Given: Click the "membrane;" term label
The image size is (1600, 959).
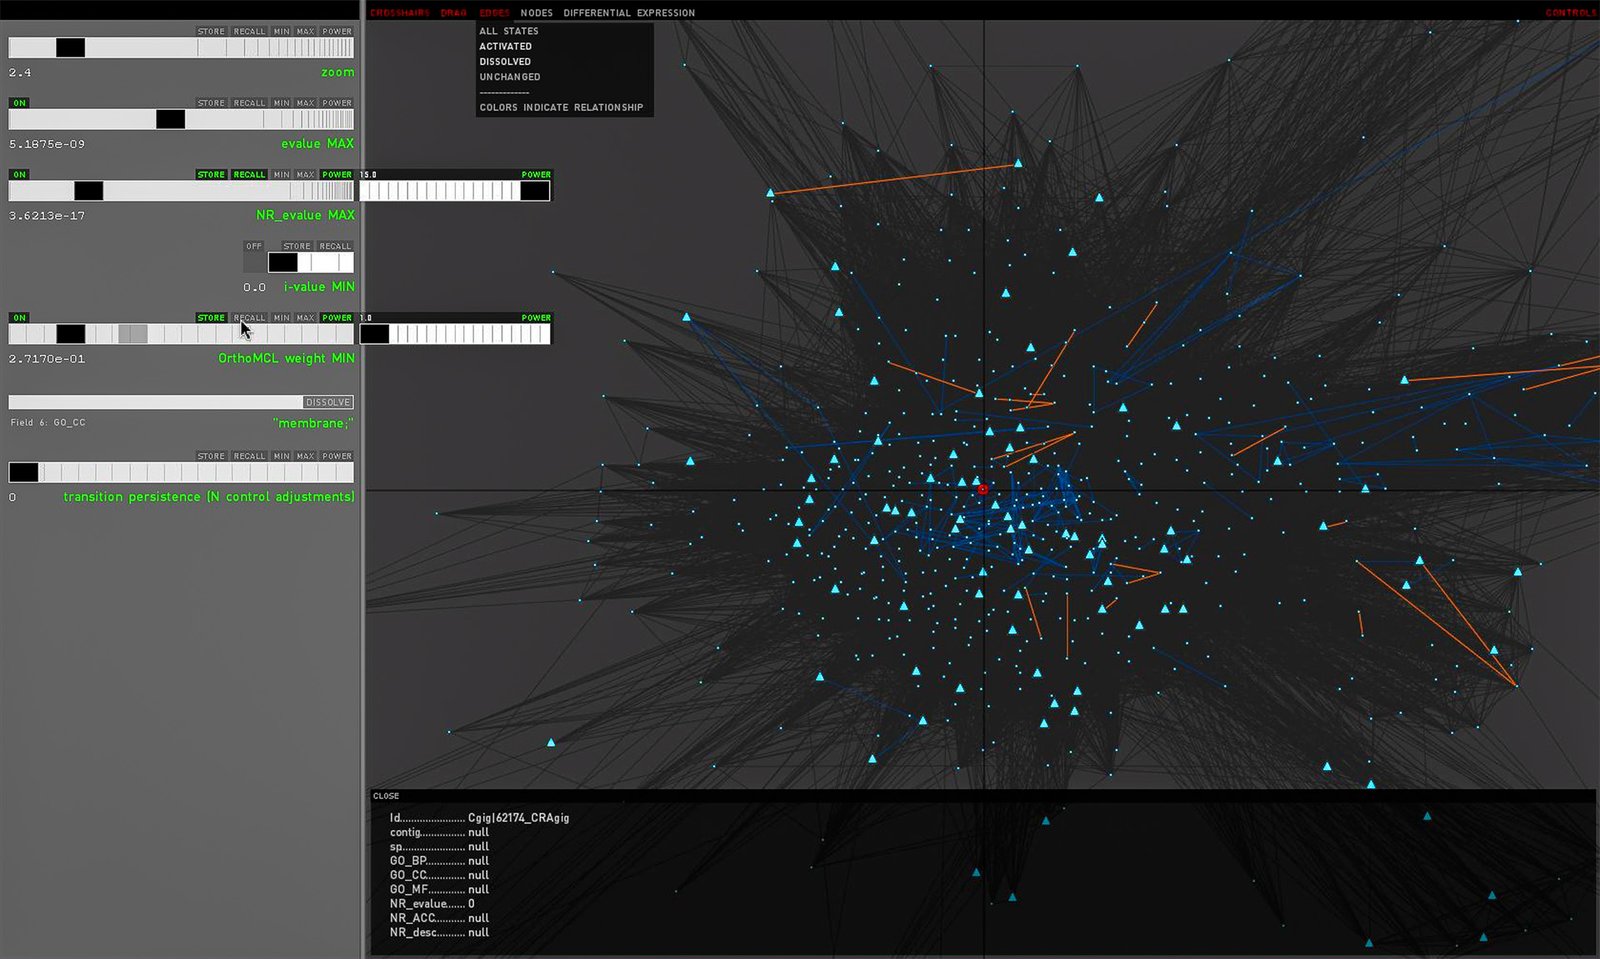Looking at the screenshot, I should point(313,423).
